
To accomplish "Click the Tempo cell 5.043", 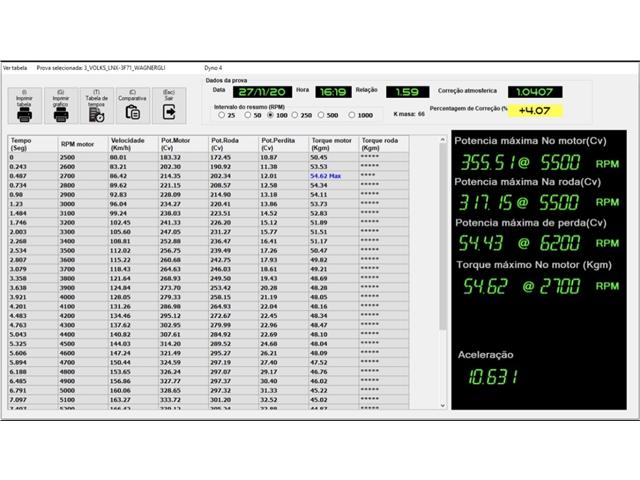I will [33, 334].
